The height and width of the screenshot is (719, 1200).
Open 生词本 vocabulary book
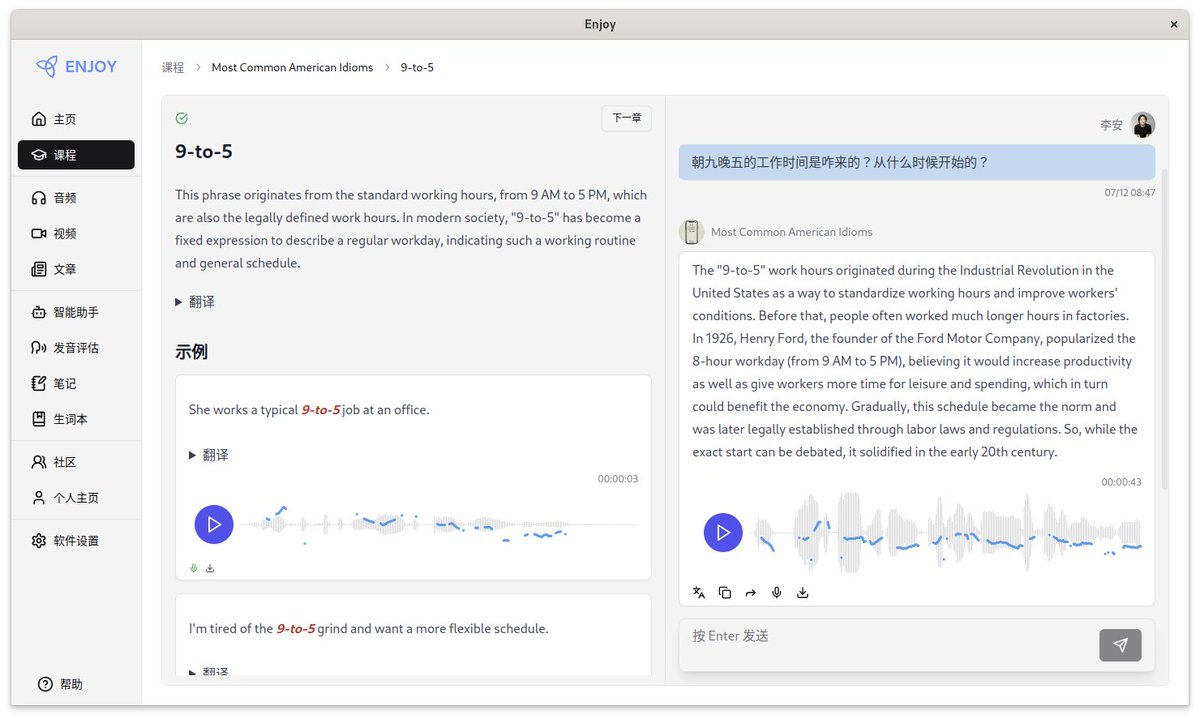[x=76, y=419]
